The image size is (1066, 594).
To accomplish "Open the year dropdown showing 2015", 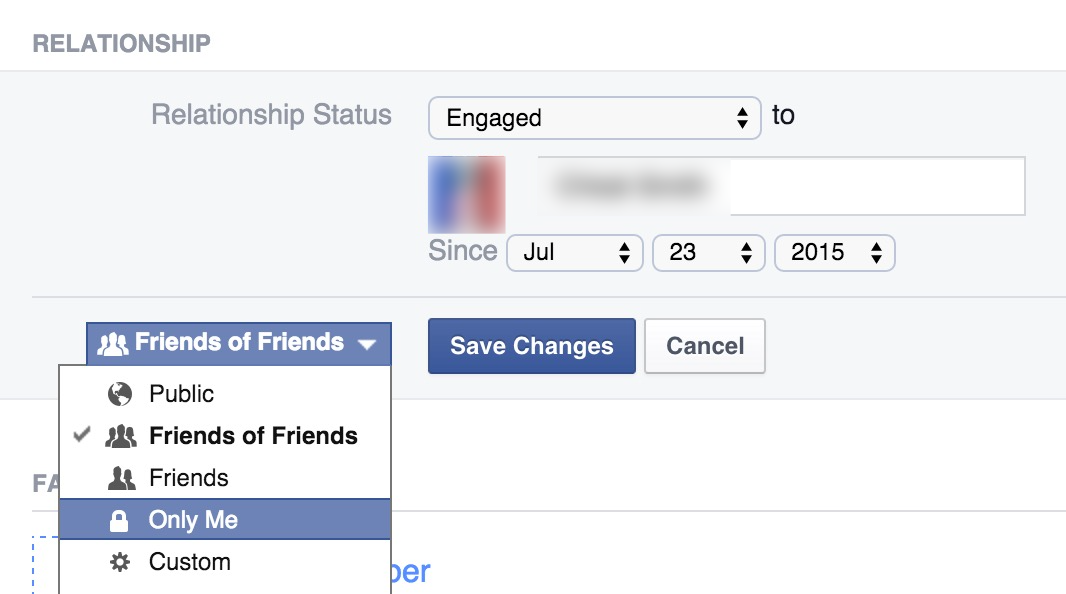I will (834, 252).
